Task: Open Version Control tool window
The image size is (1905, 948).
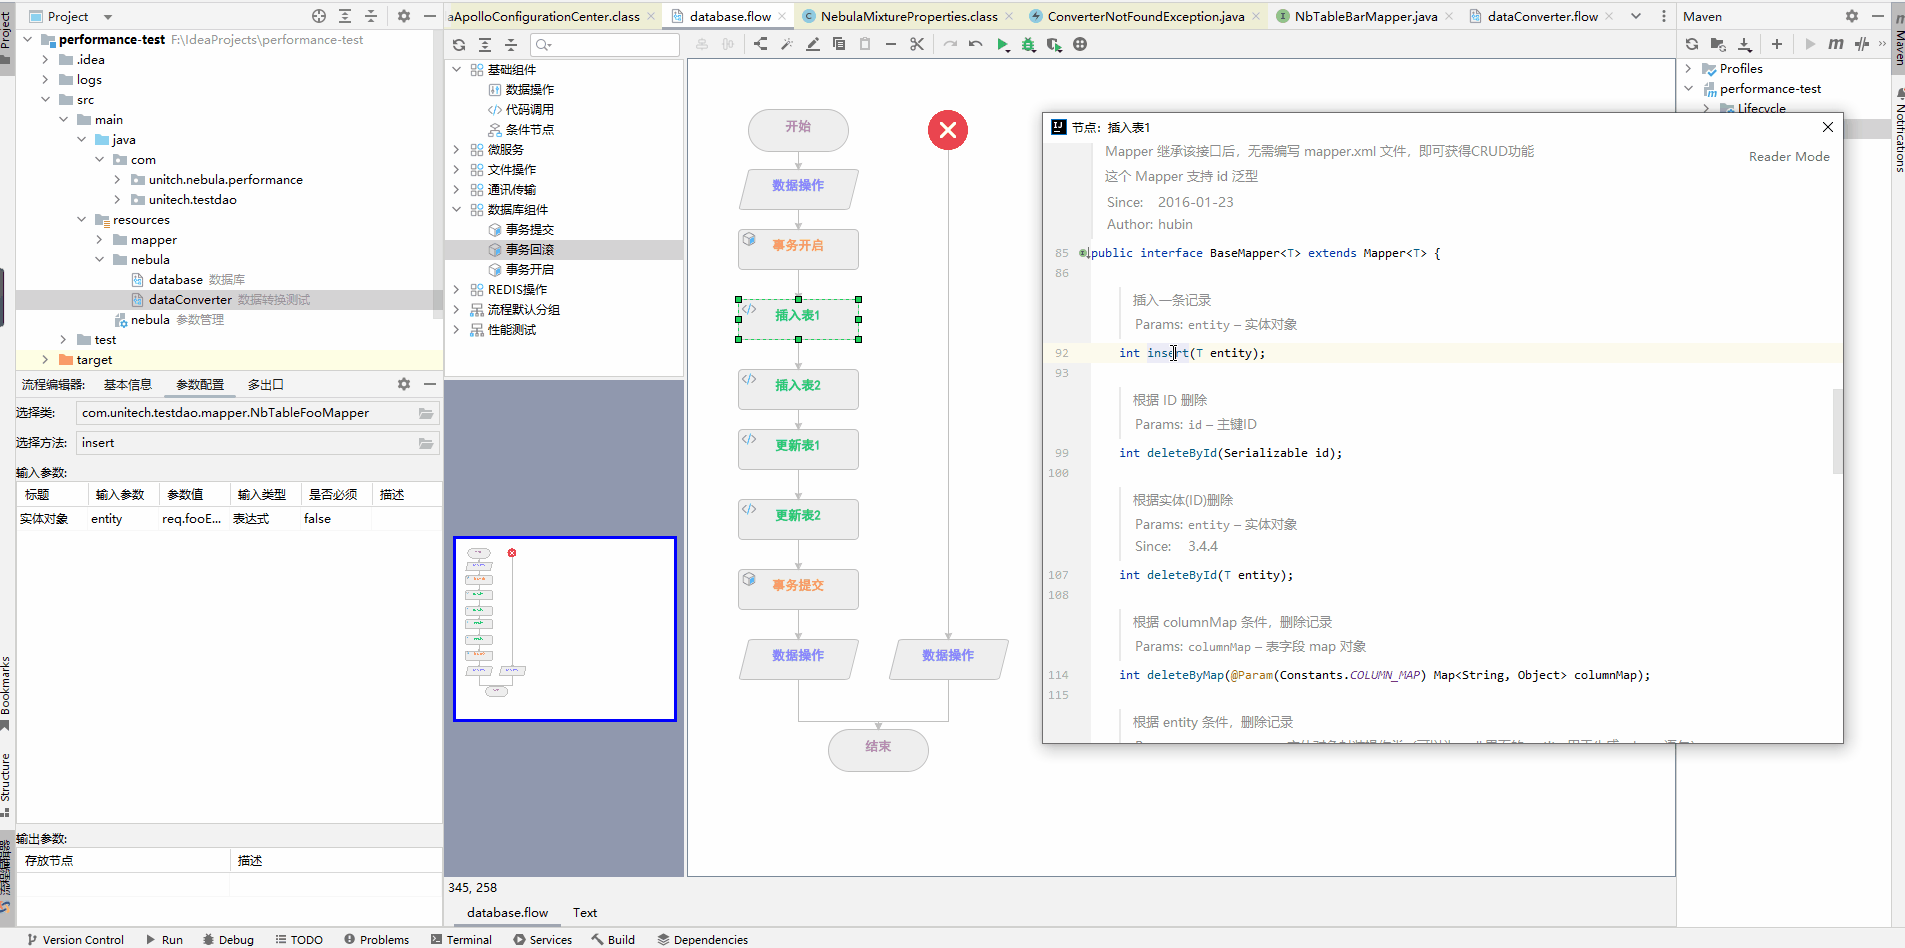Action: (75, 940)
